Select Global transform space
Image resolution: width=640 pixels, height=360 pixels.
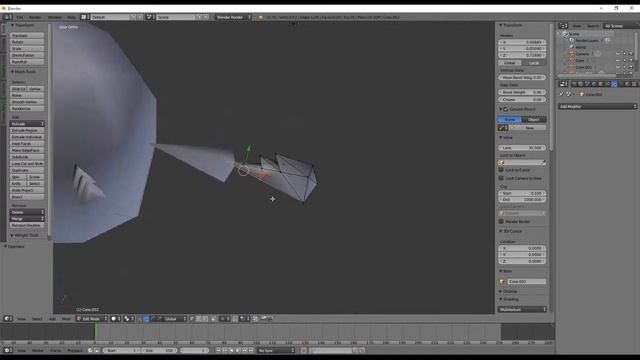point(510,63)
